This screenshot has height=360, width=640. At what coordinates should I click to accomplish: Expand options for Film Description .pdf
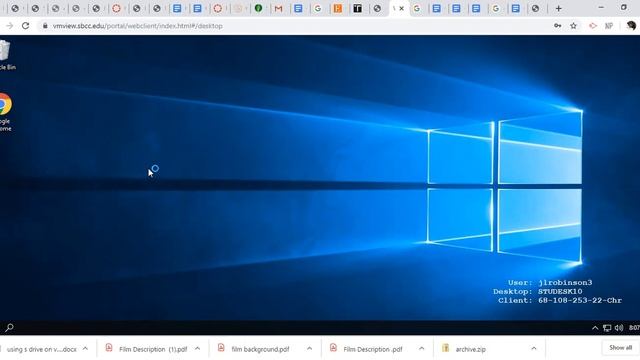[422, 349]
